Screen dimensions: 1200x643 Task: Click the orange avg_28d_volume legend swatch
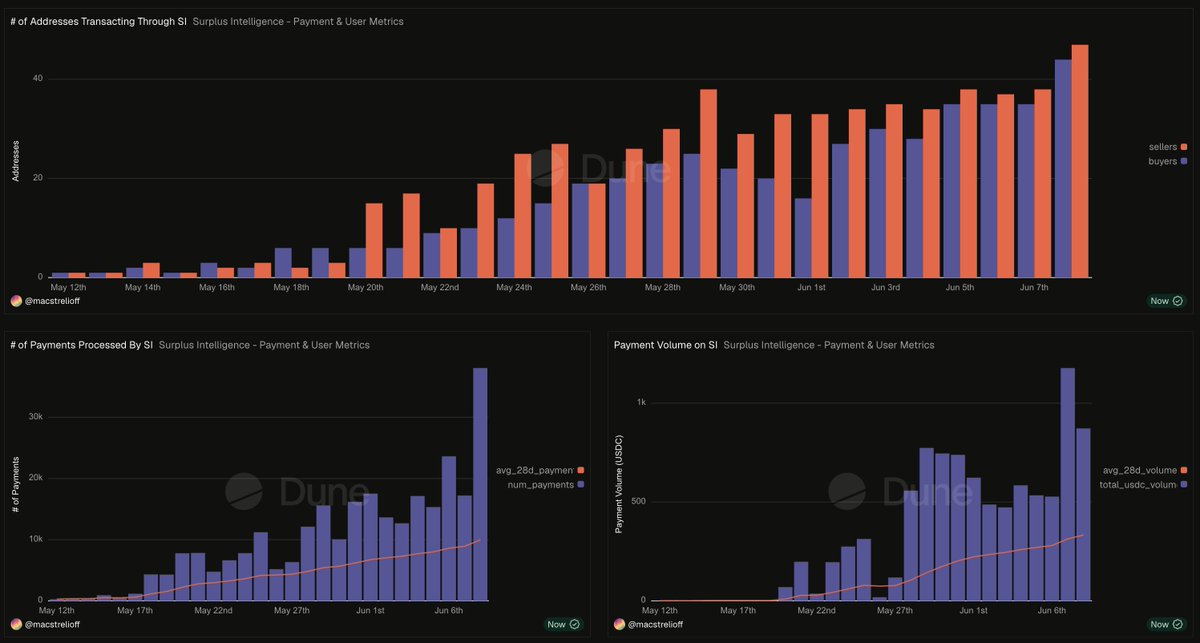tap(1185, 470)
